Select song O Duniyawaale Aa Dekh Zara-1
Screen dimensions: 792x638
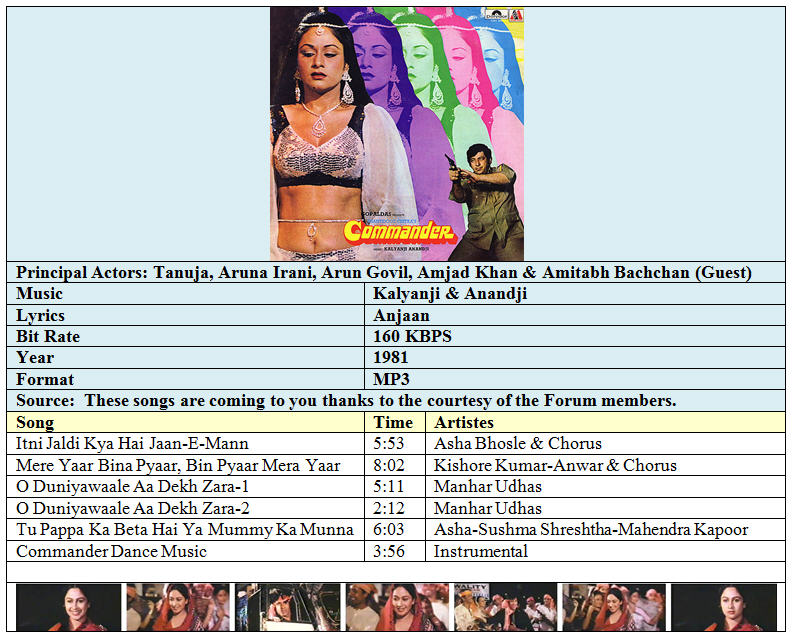point(132,486)
